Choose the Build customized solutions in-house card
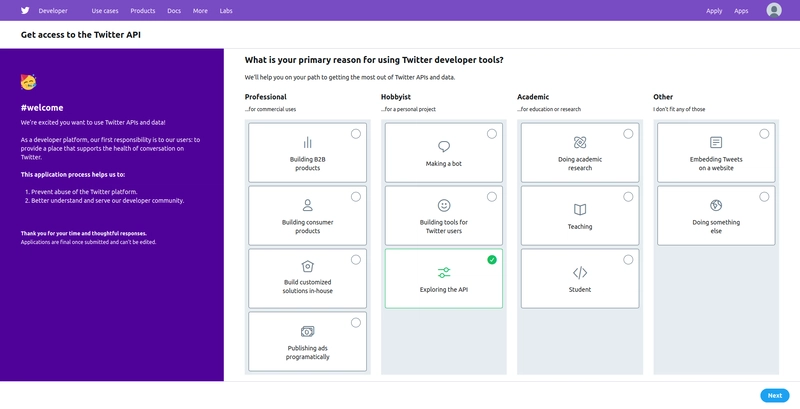This screenshot has height=409, width=800. (307, 278)
